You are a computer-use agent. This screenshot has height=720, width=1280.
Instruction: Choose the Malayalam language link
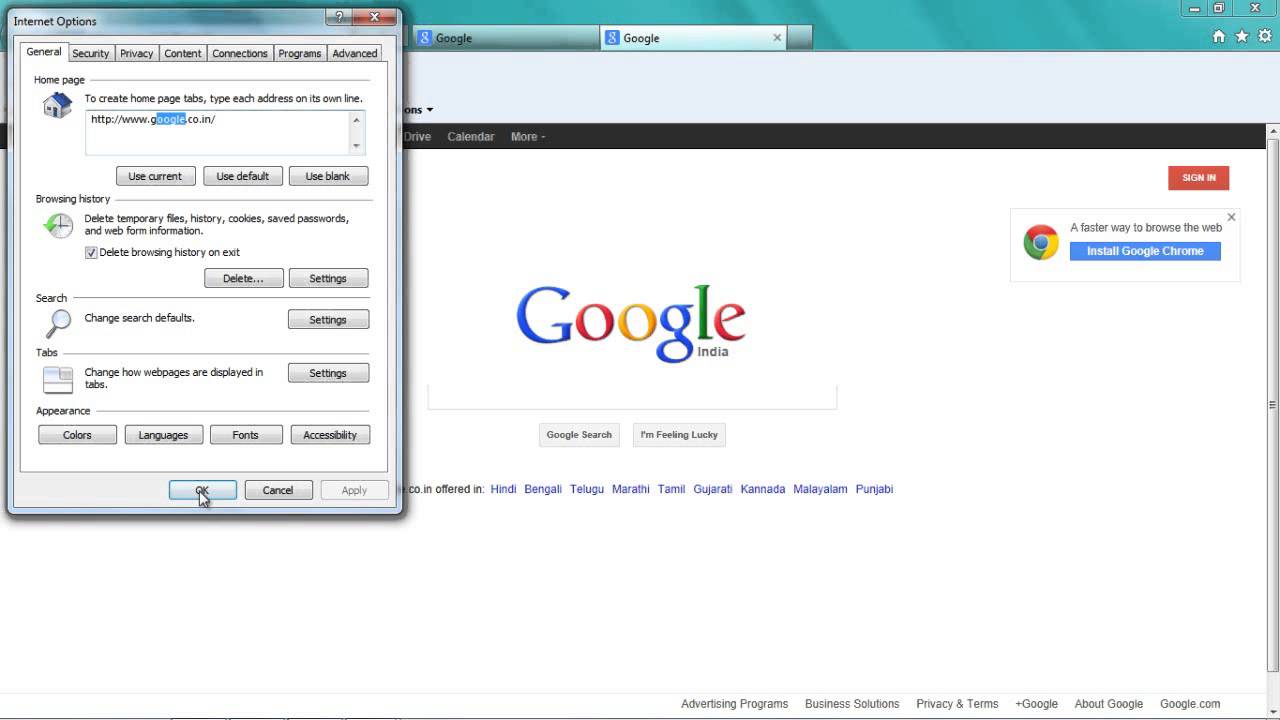820,489
